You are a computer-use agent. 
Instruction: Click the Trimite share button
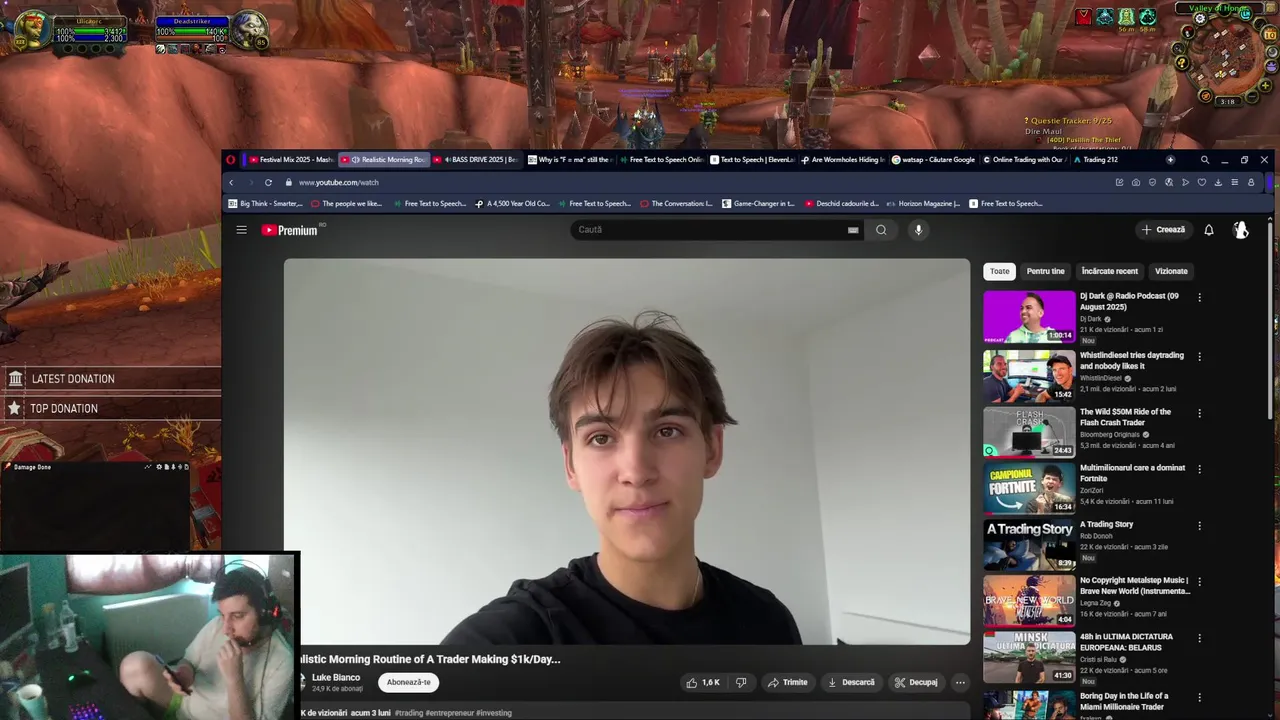pyautogui.click(x=787, y=682)
